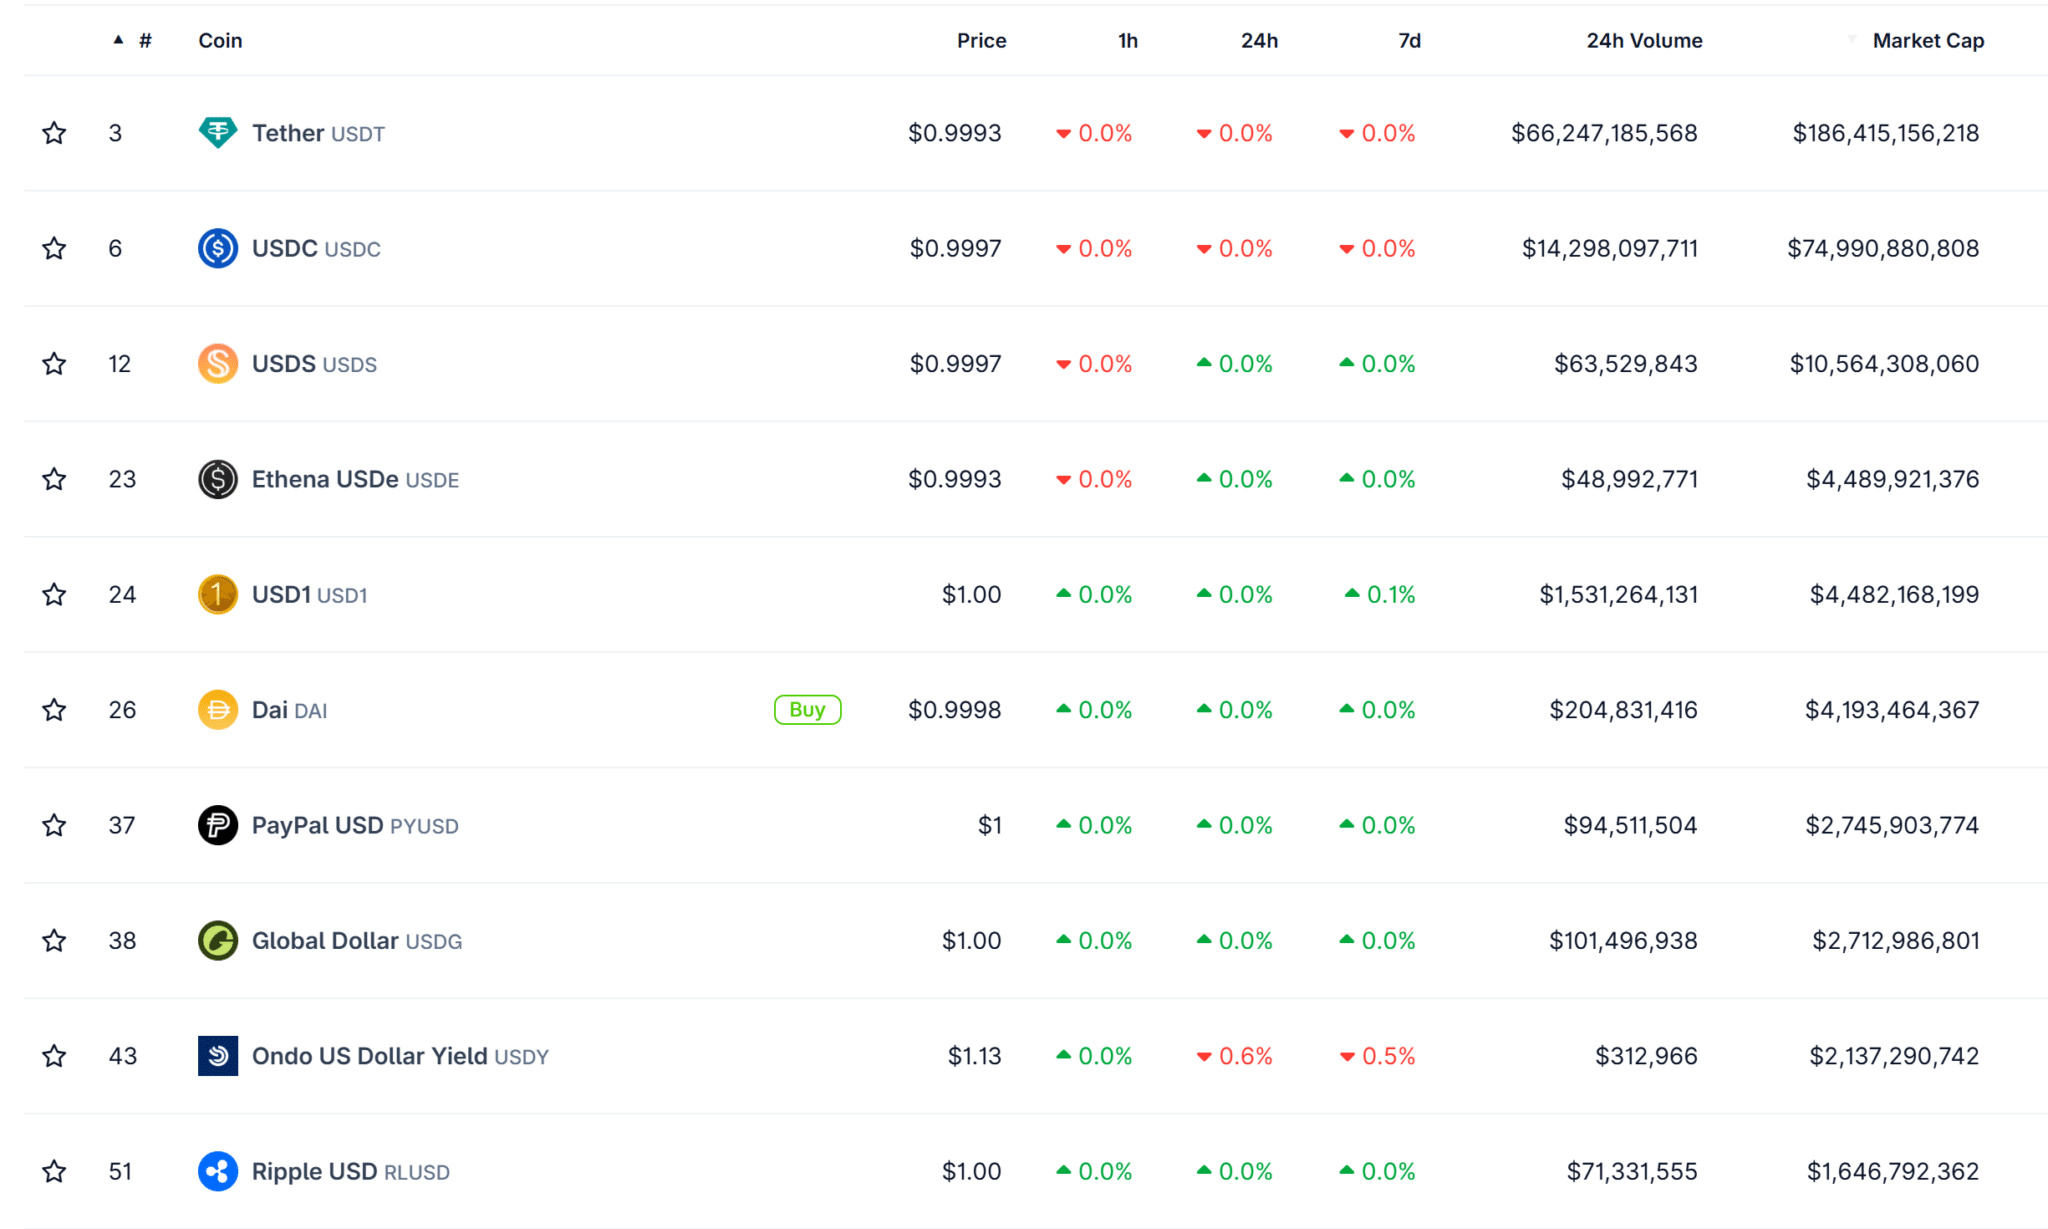
Task: Sort by 24h Volume column
Action: (x=1644, y=40)
